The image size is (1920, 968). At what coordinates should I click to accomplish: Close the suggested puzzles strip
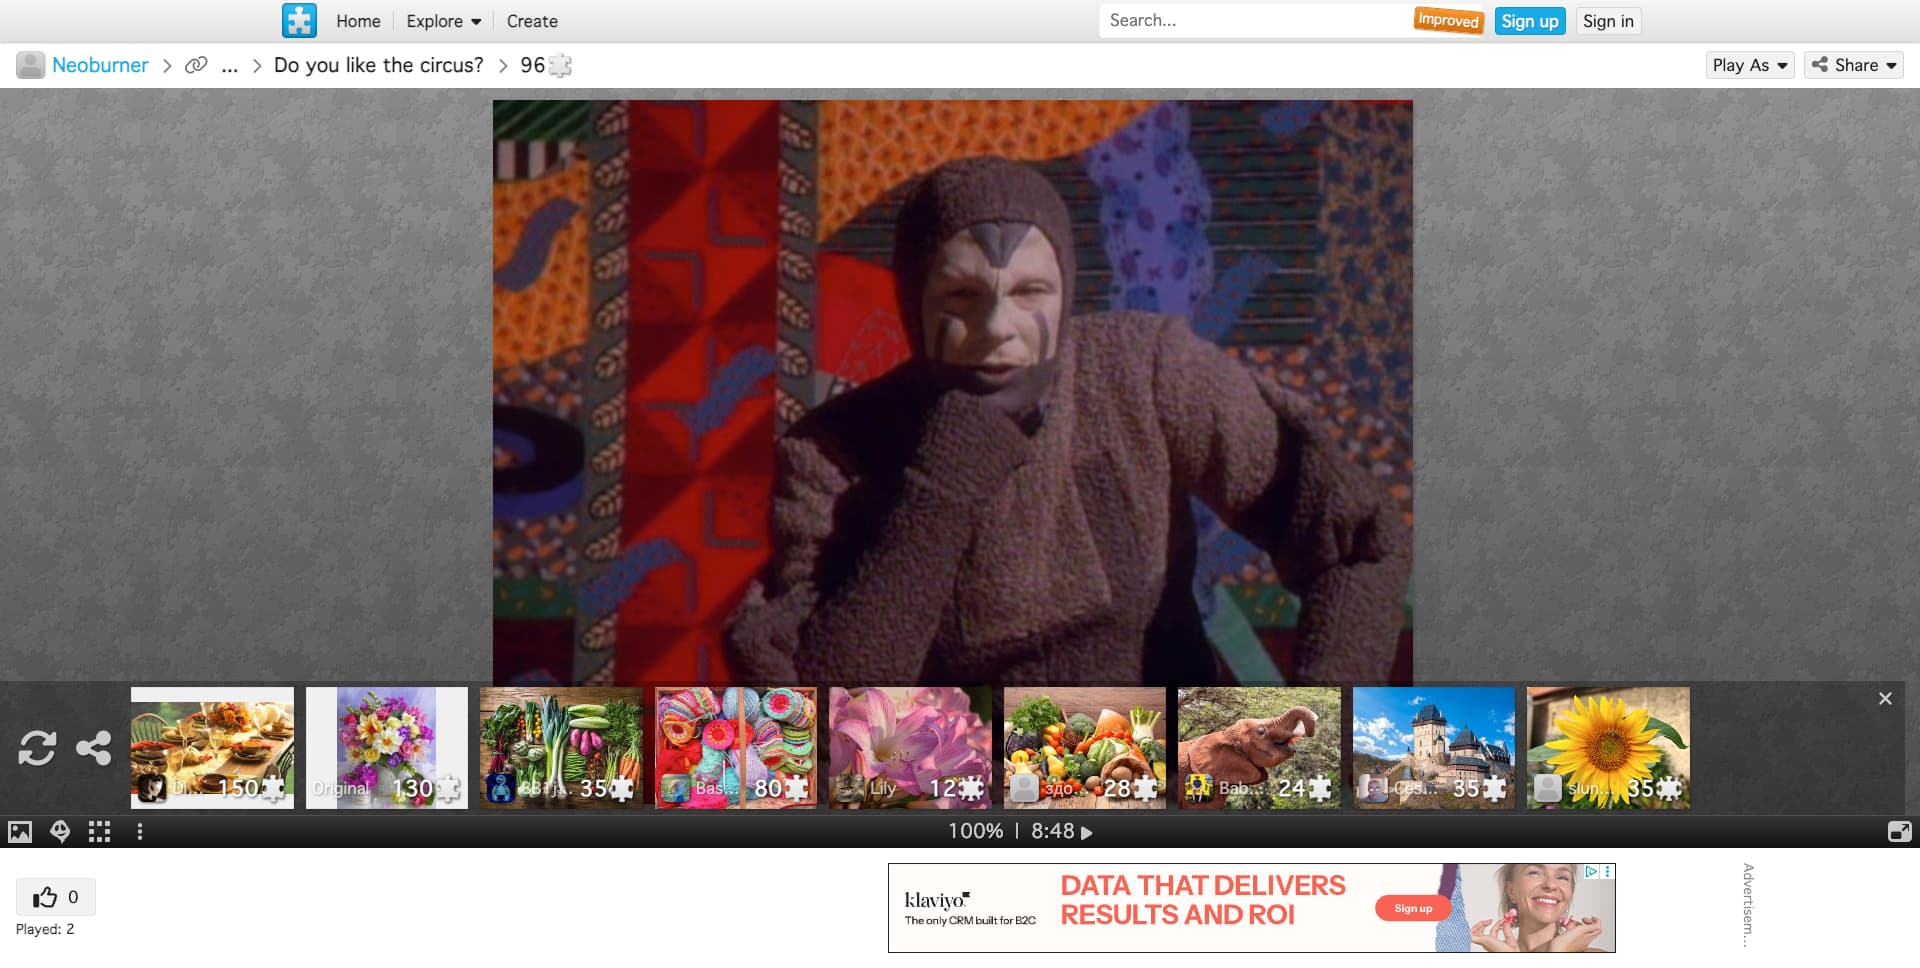pyautogui.click(x=1885, y=699)
